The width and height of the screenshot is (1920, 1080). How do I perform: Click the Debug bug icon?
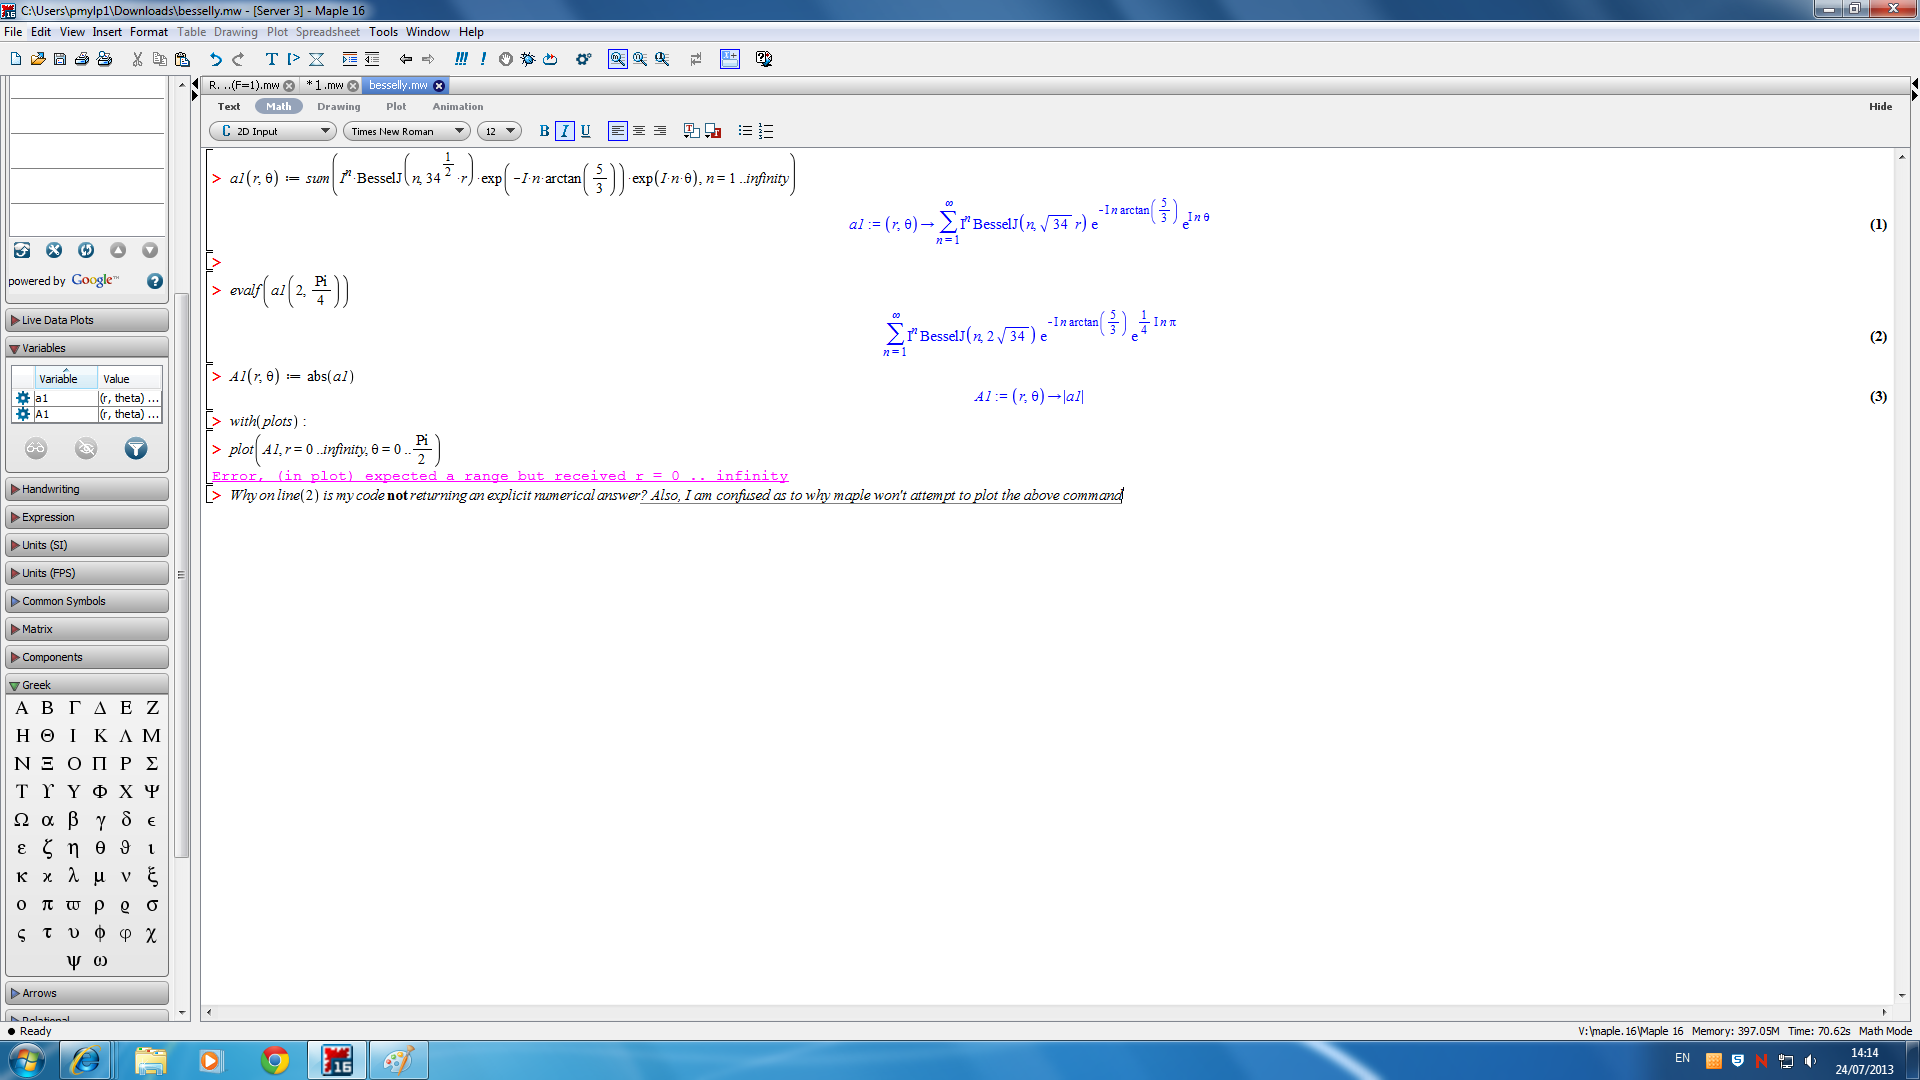[x=528, y=59]
